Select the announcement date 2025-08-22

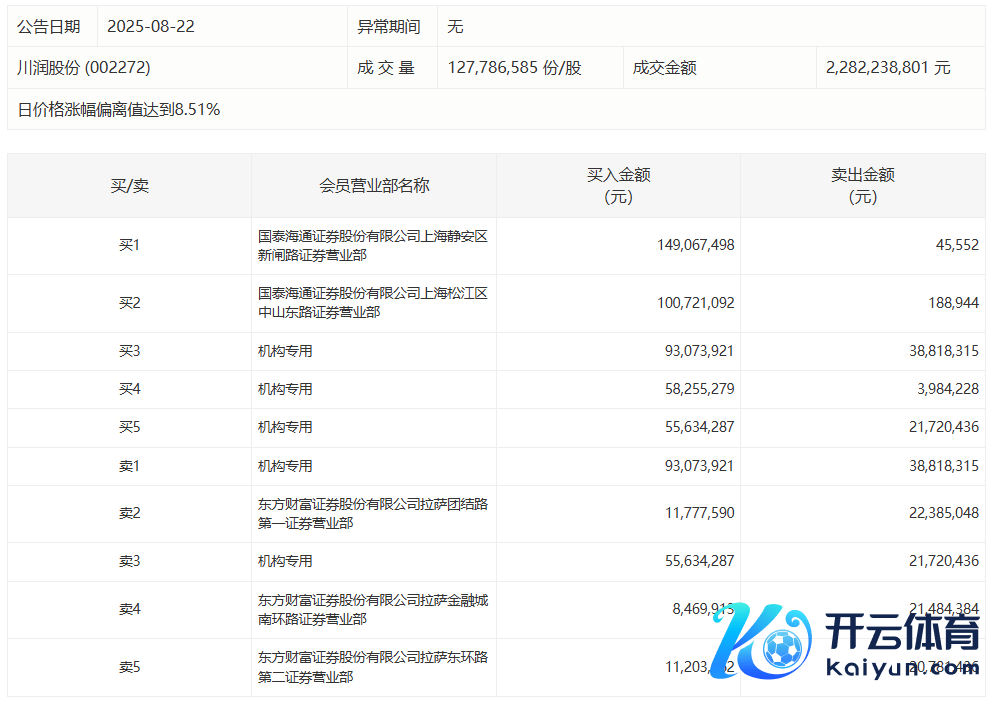coord(150,27)
